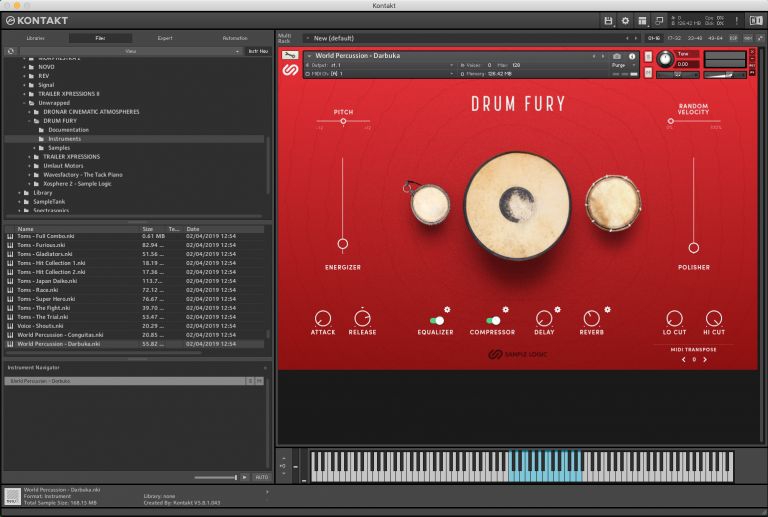Expand the SampleTank folder
Image resolution: width=768 pixels, height=517 pixels.
point(20,202)
